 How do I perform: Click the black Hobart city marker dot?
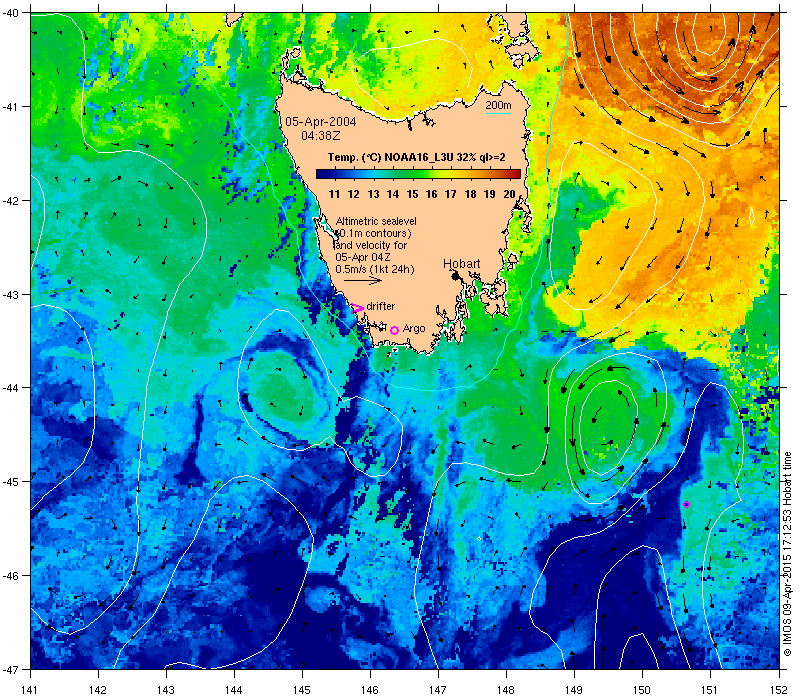(x=455, y=276)
